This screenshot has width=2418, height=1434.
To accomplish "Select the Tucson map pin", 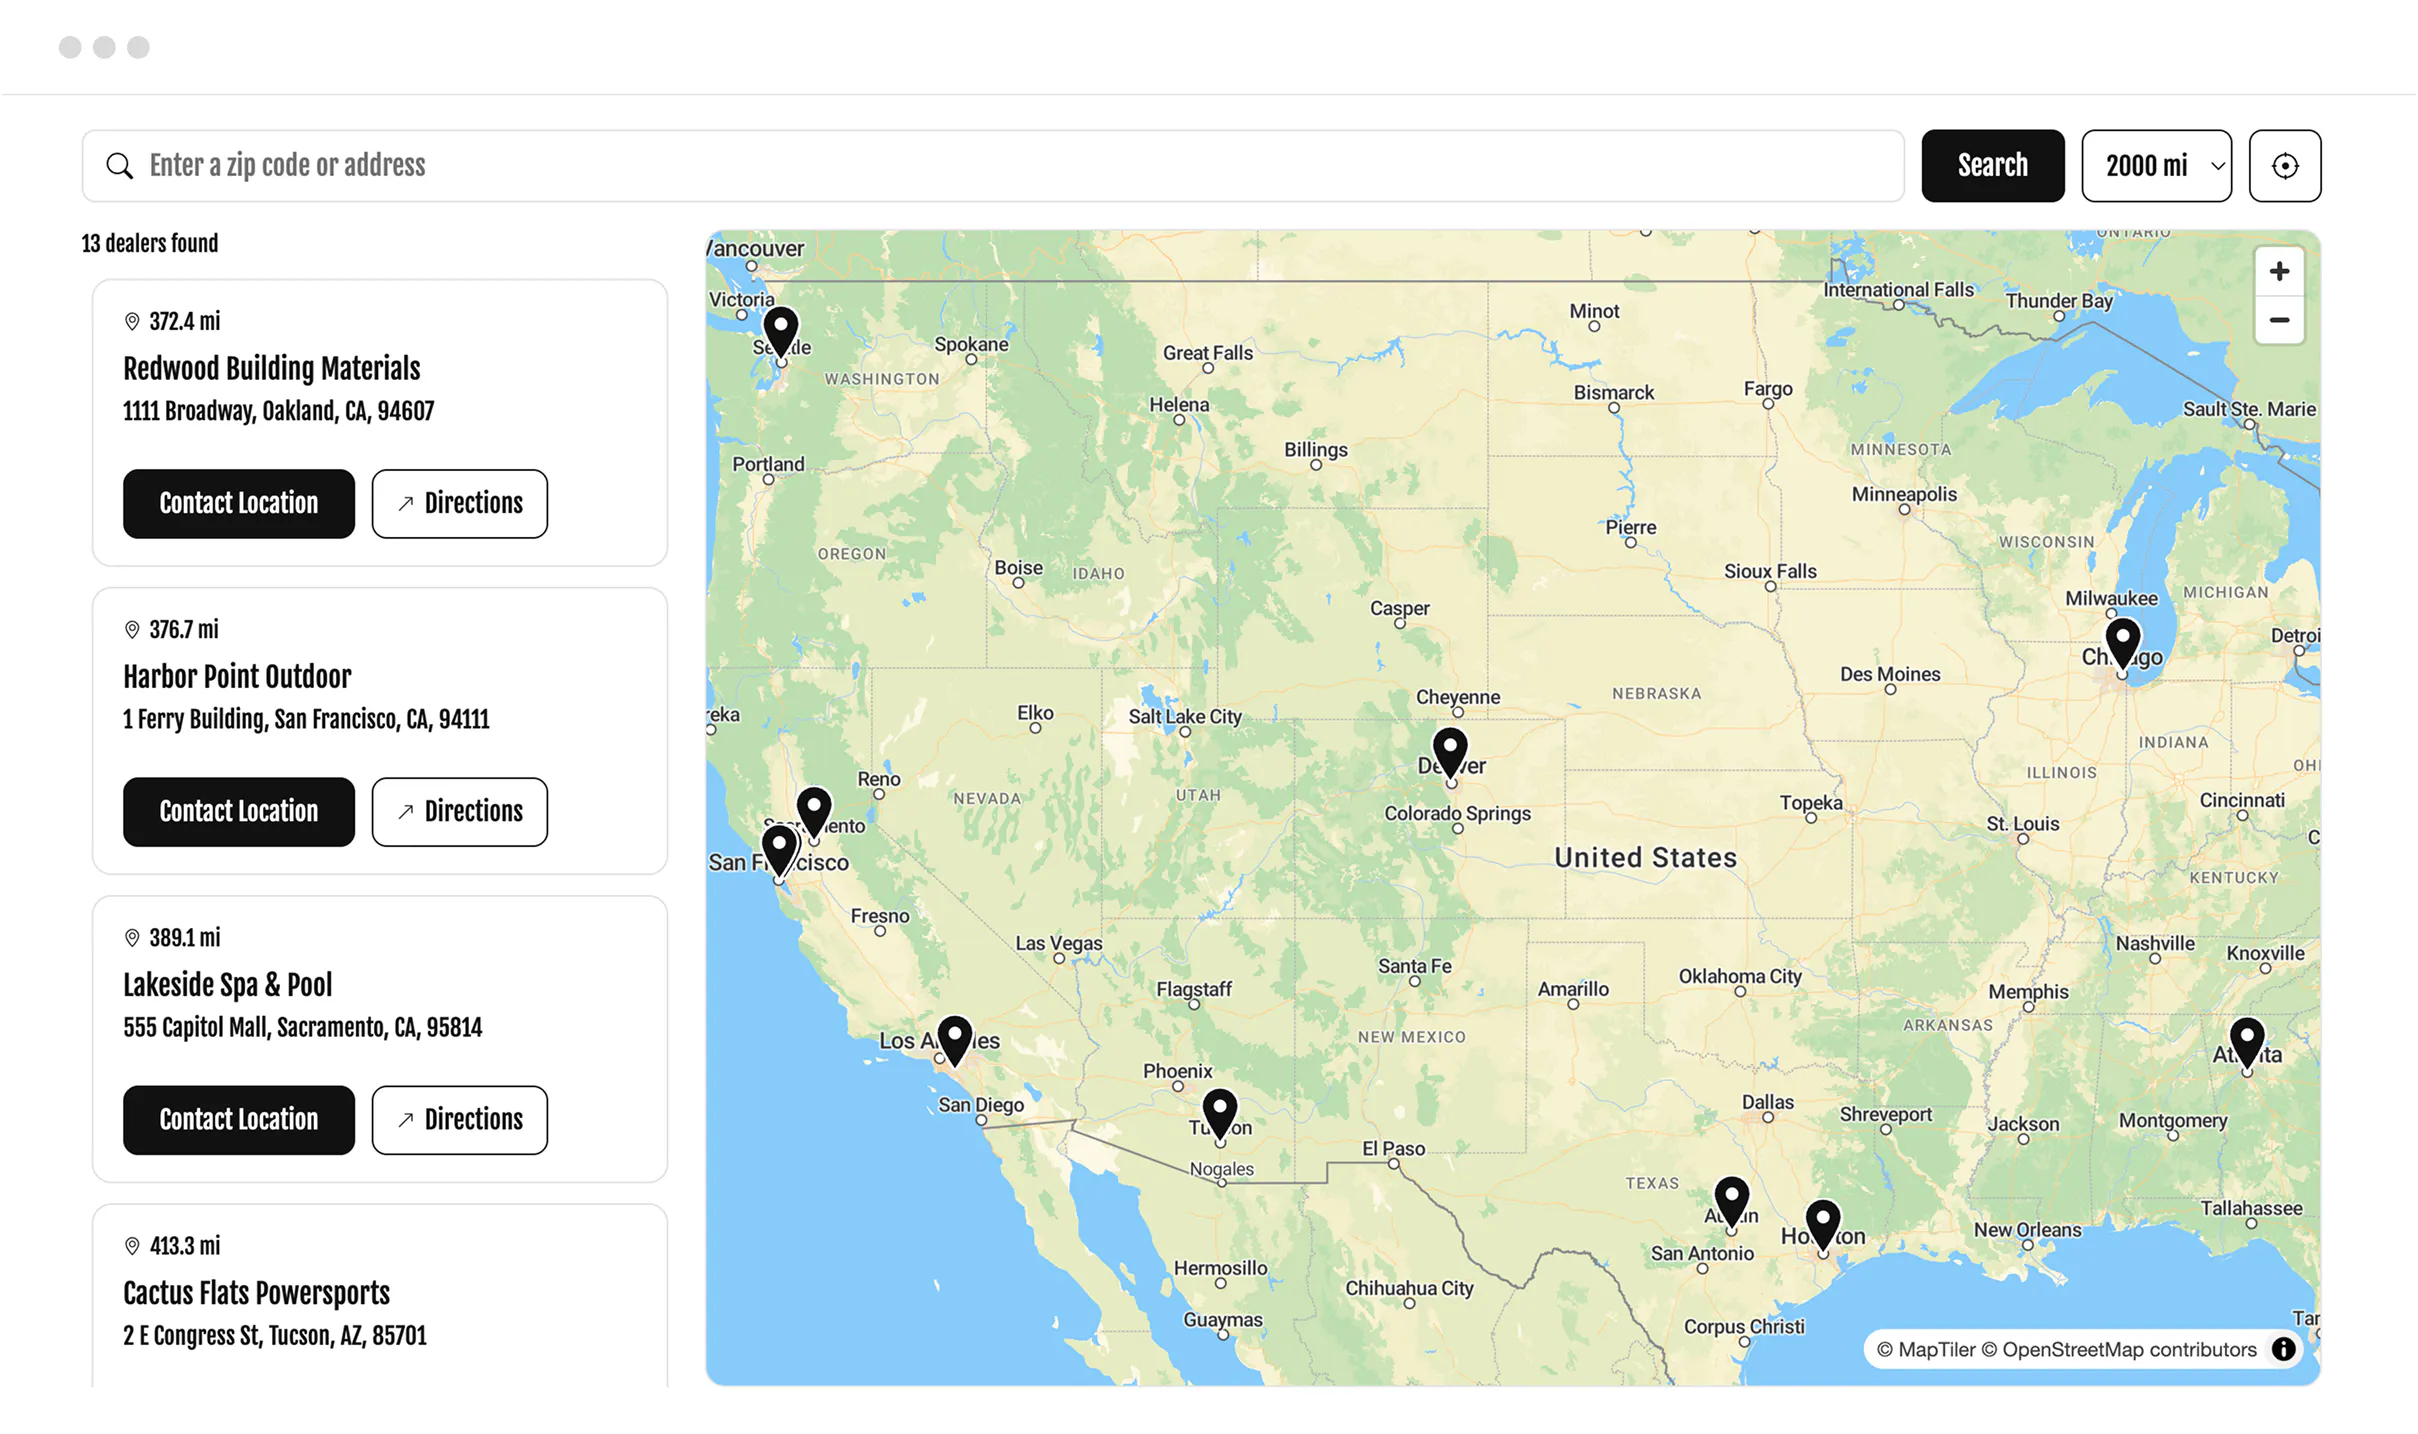I will [x=1219, y=1113].
